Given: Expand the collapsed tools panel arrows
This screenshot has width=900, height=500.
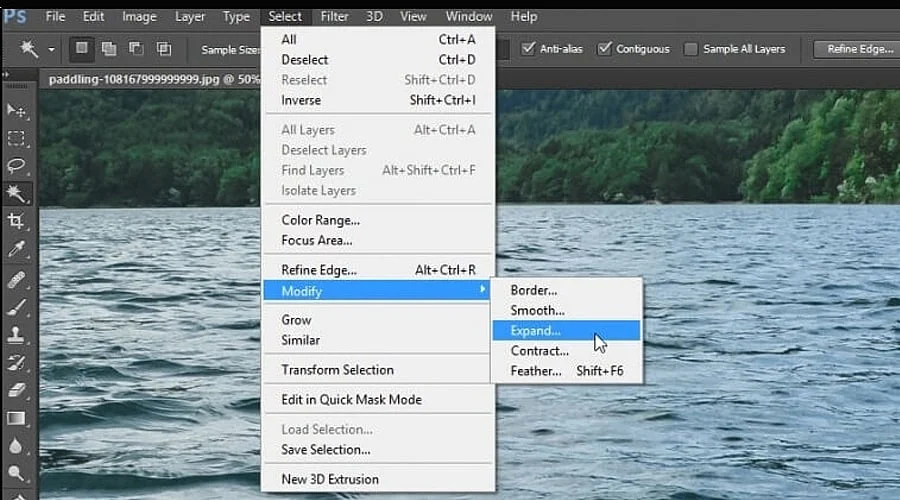Looking at the screenshot, I should click(x=6, y=74).
